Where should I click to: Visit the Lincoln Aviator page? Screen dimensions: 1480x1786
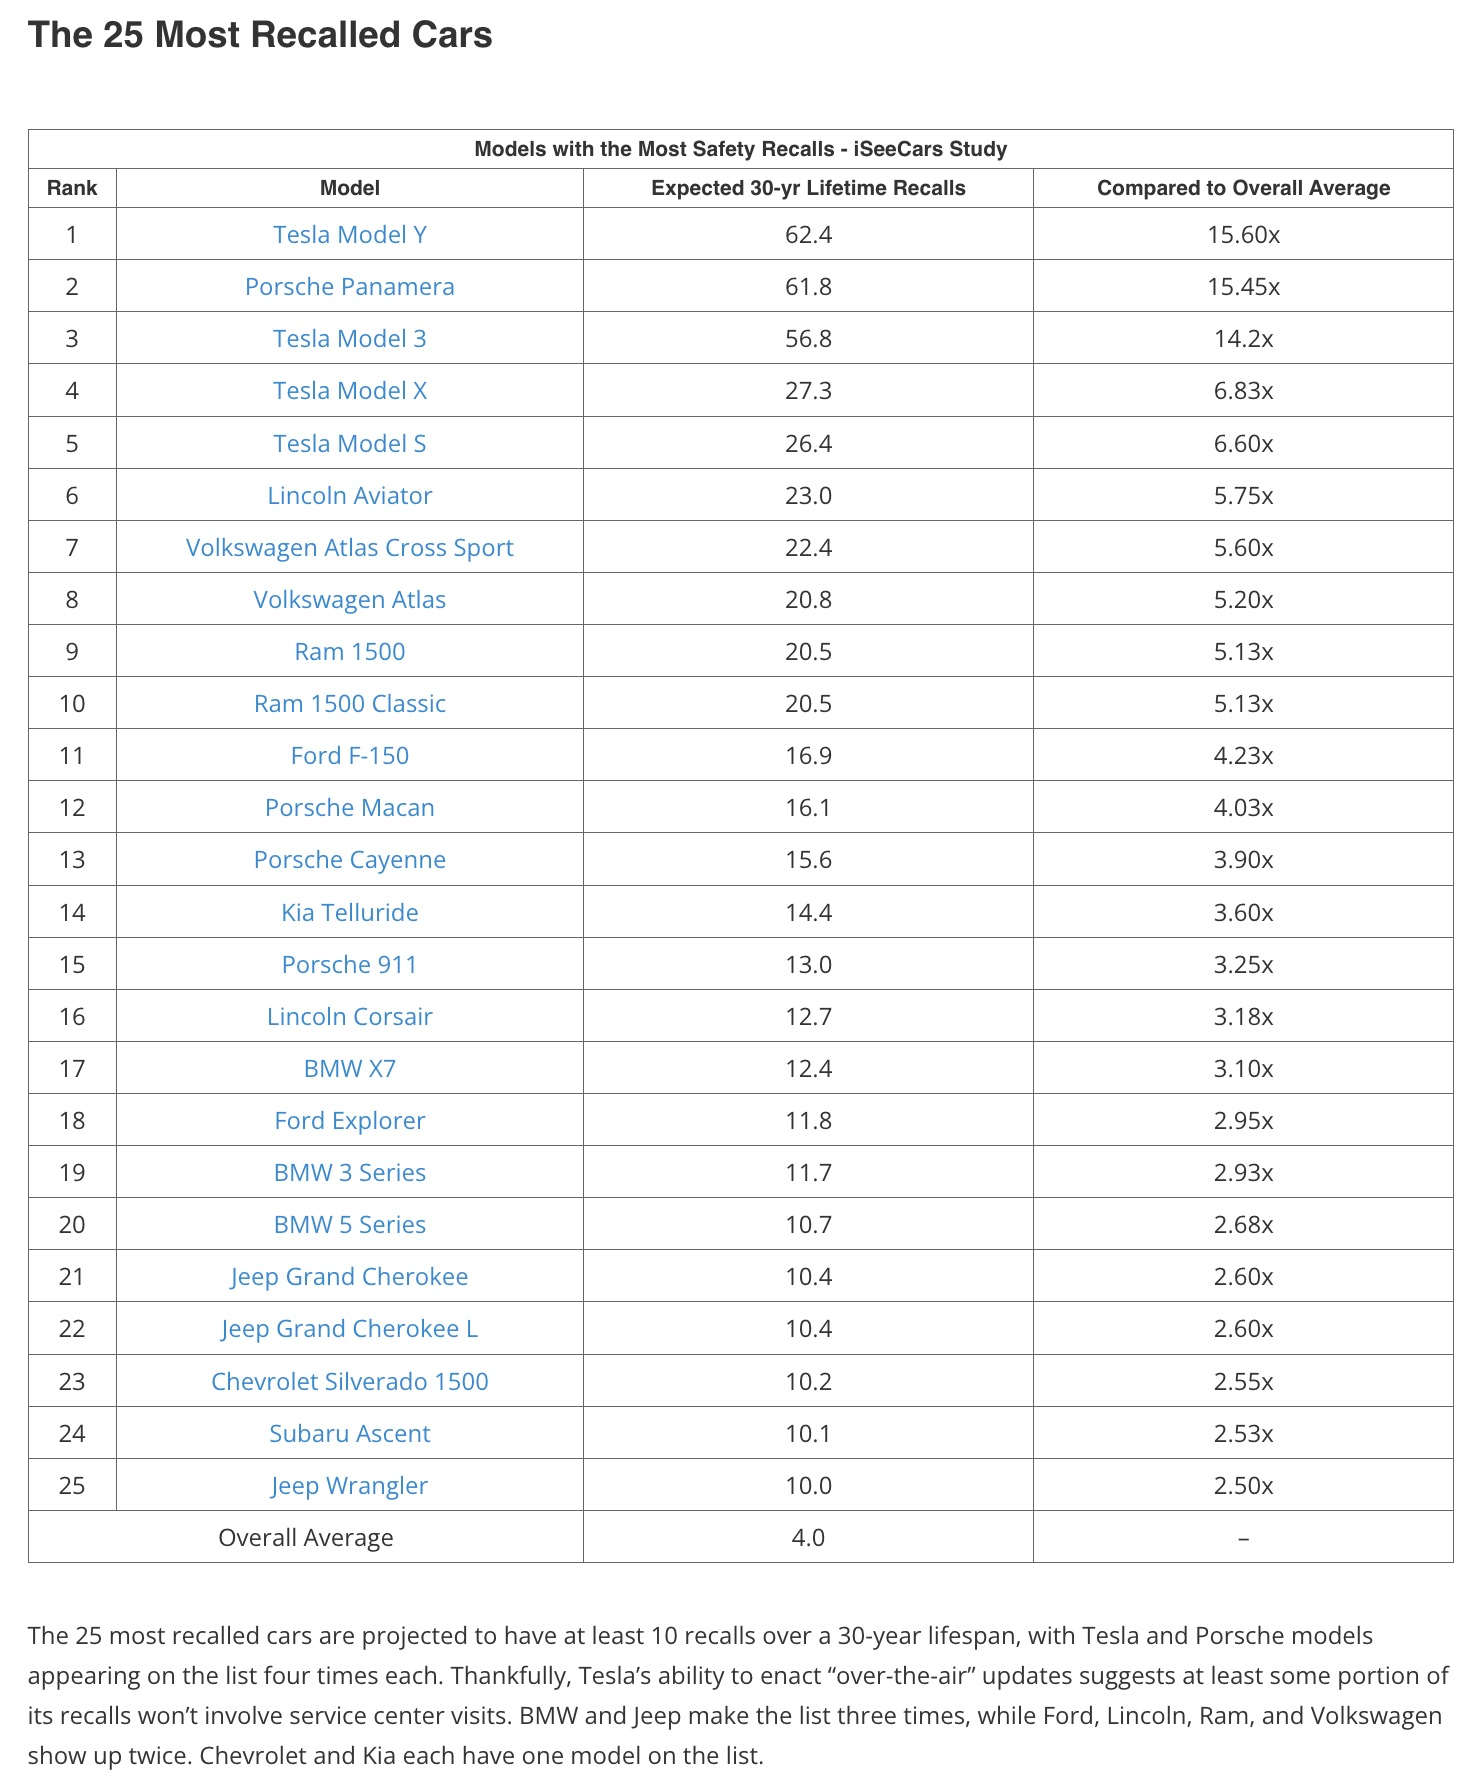[350, 495]
